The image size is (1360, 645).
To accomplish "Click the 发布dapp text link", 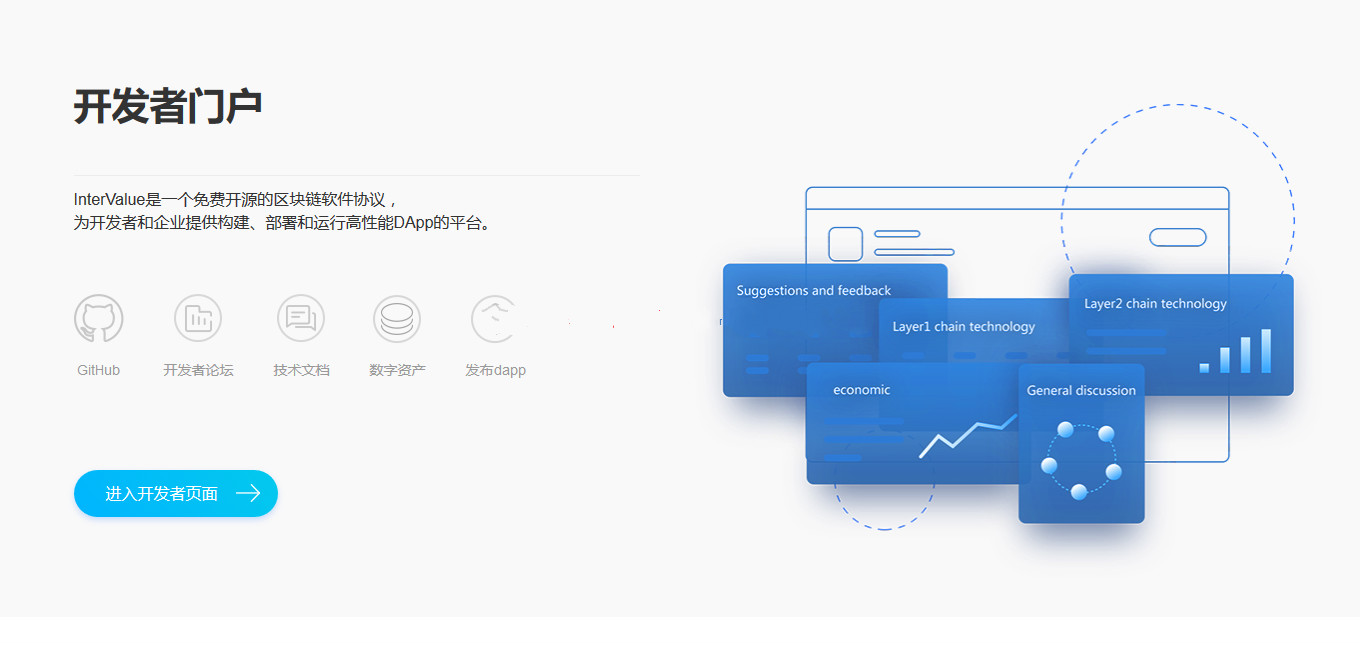I will [495, 370].
